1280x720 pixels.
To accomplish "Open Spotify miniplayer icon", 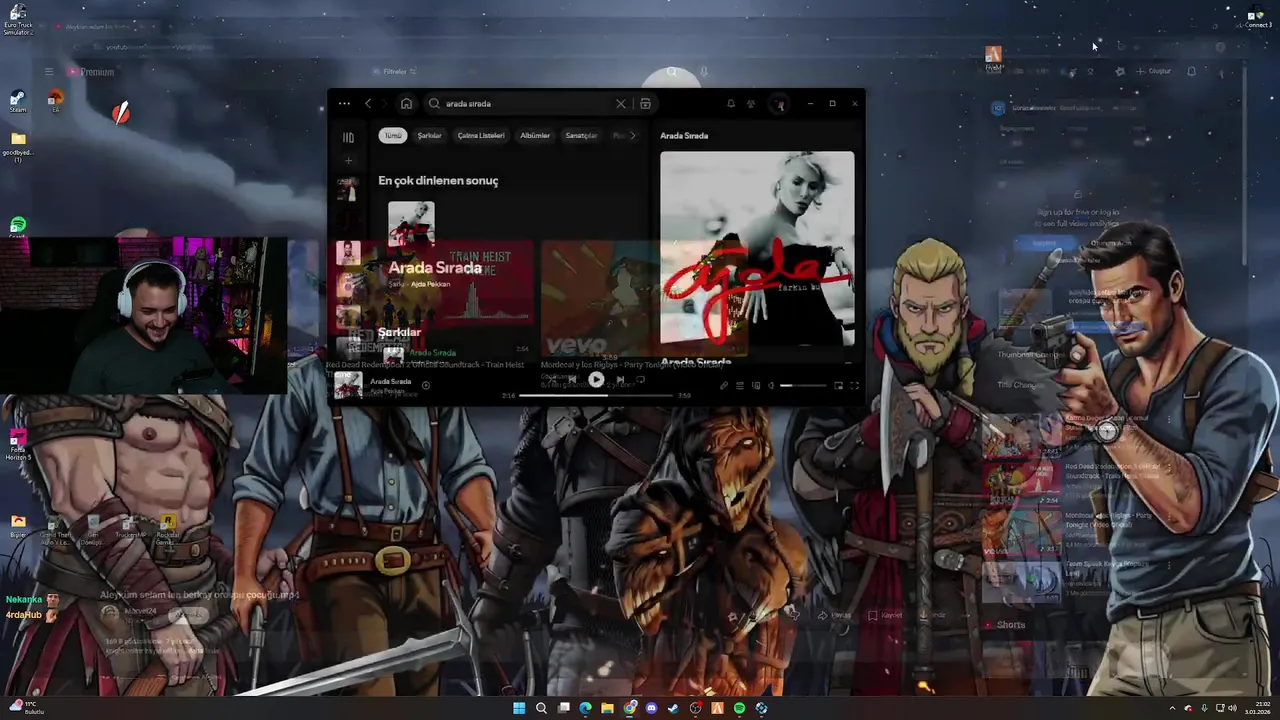I will coord(838,385).
